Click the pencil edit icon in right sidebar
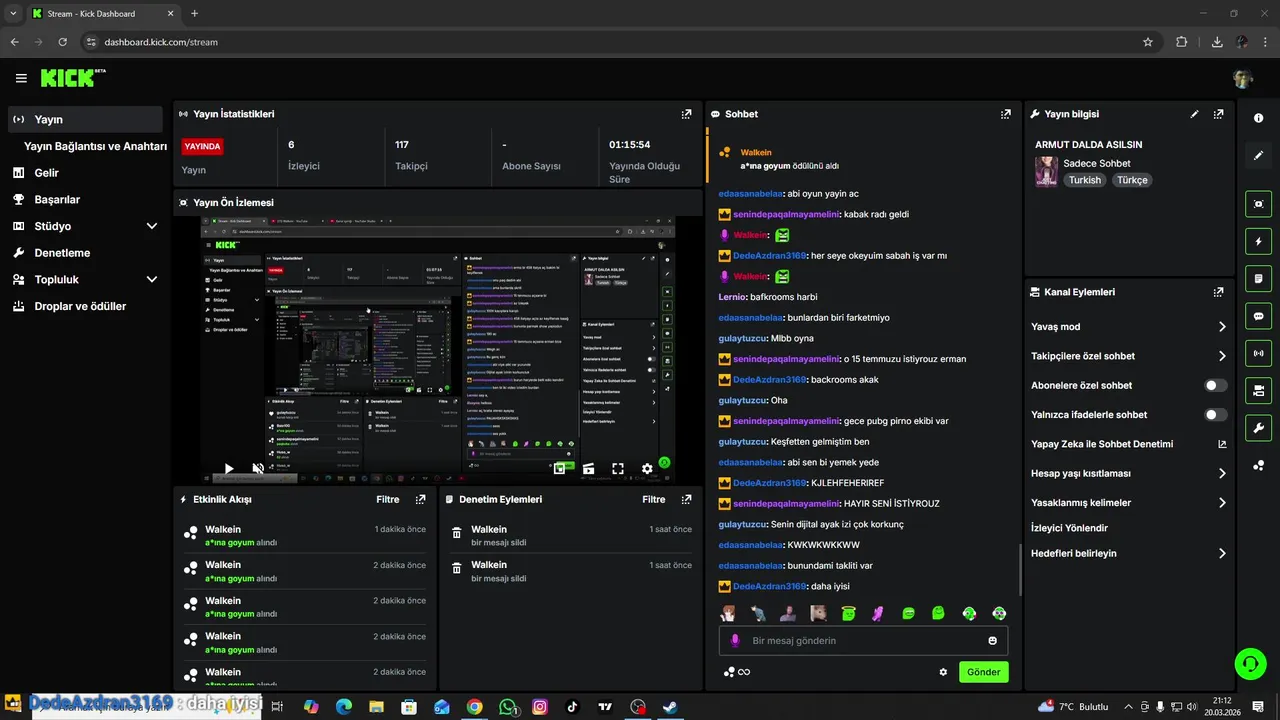The height and width of the screenshot is (720, 1280). pyautogui.click(x=1258, y=156)
